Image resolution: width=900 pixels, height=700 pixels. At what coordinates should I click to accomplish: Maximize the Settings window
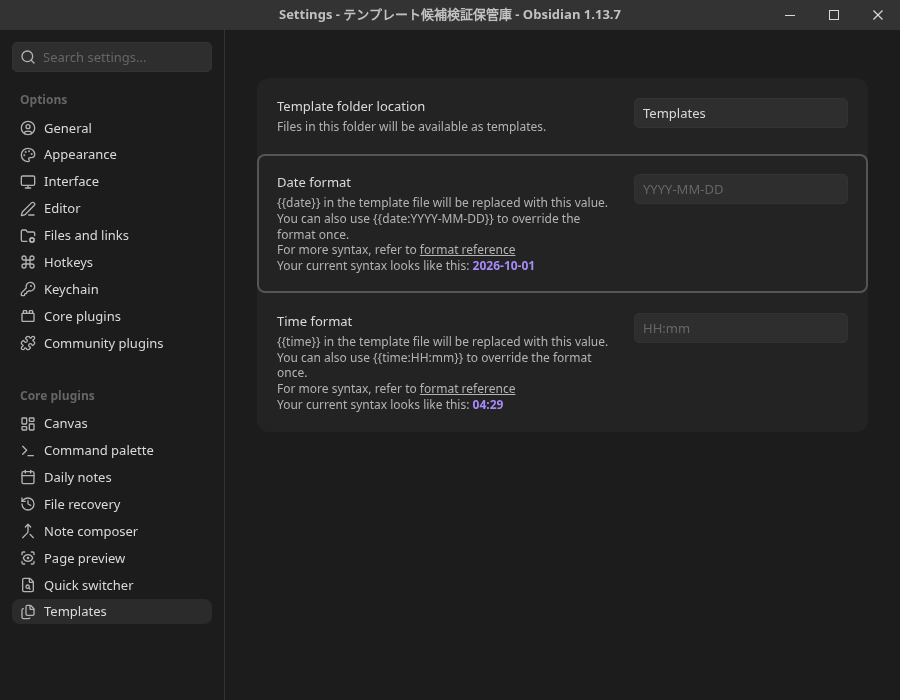pyautogui.click(x=834, y=15)
